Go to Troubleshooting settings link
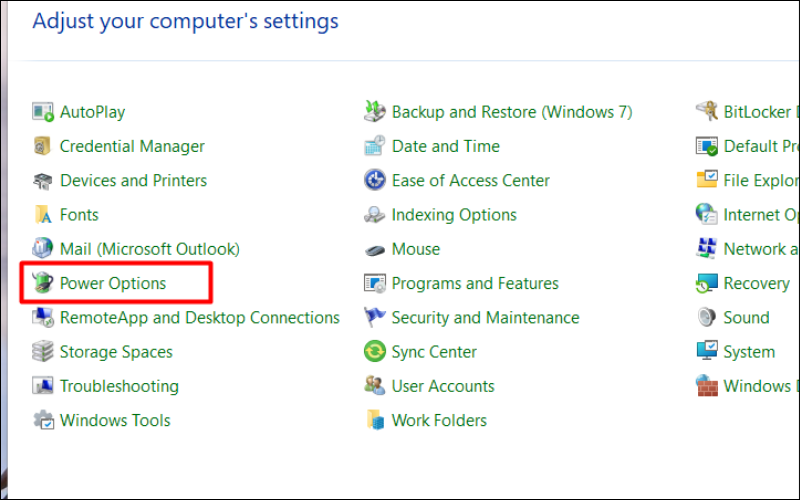800x500 pixels. (x=119, y=386)
